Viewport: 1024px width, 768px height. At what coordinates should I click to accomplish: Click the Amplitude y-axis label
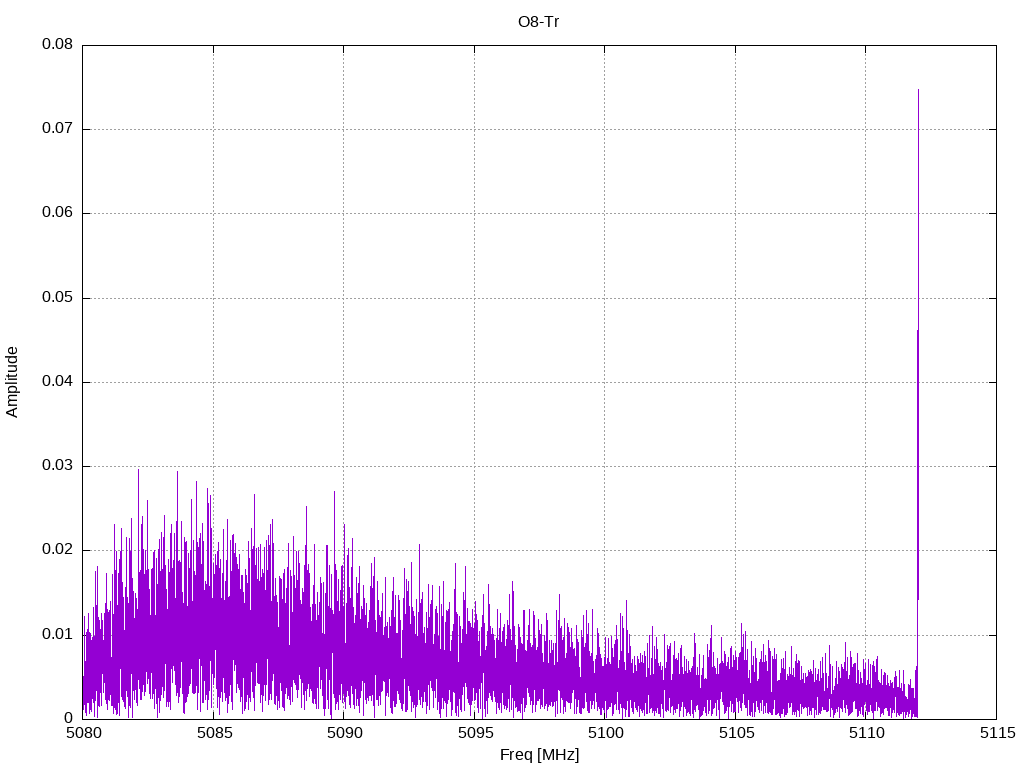tap(12, 381)
